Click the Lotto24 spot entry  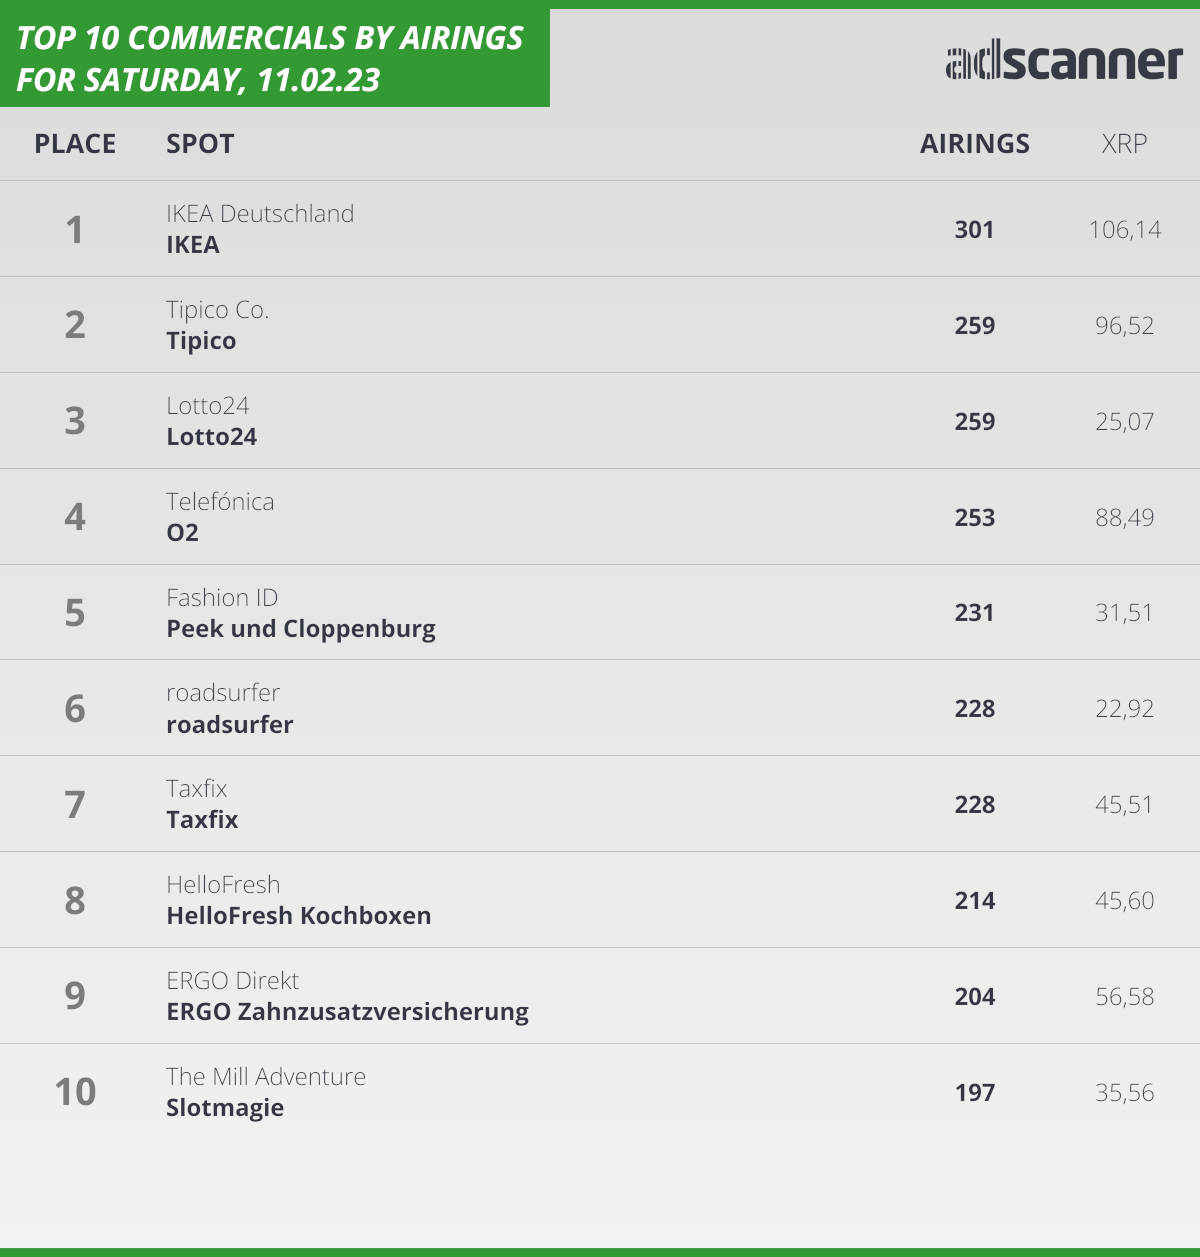point(211,437)
